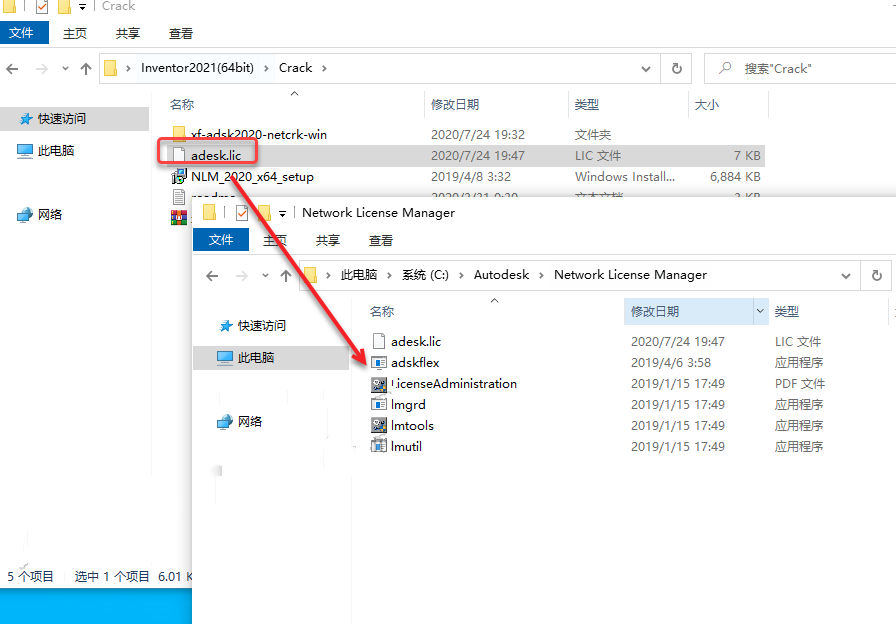
Task: Click Inventor2021(64bit) breadcrumb in address bar
Action: [197, 68]
